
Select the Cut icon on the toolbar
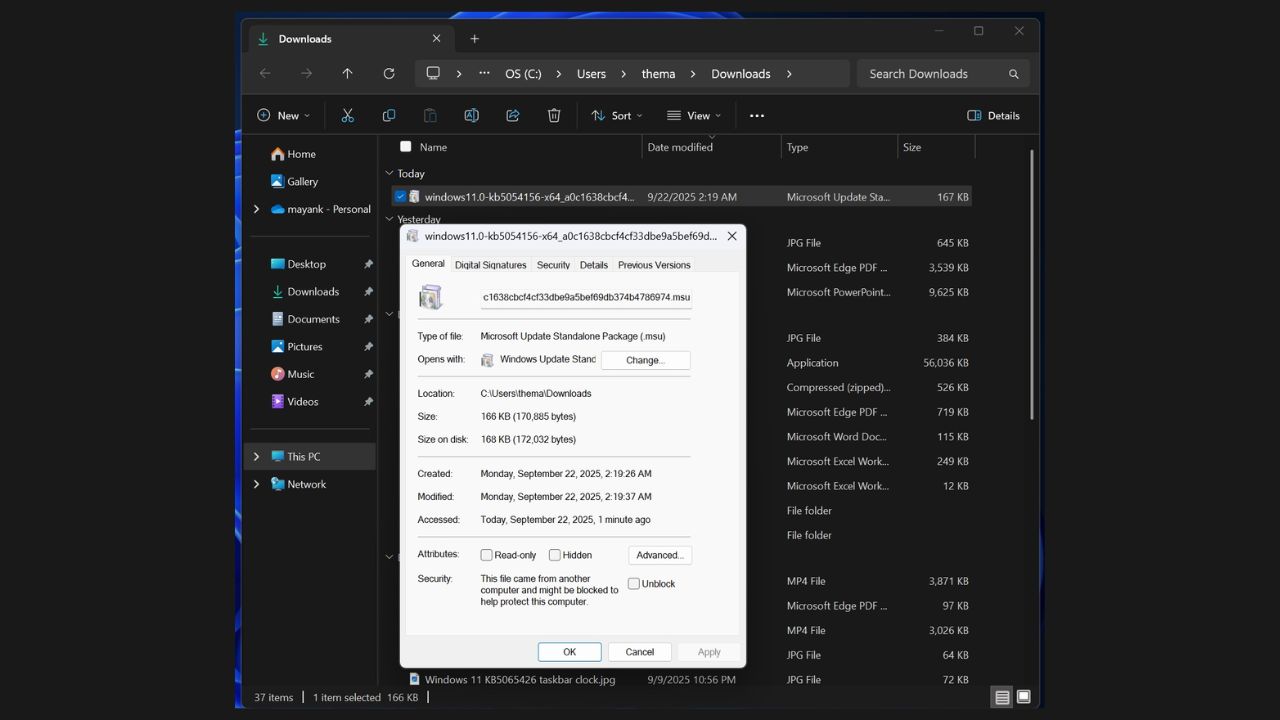(348, 115)
